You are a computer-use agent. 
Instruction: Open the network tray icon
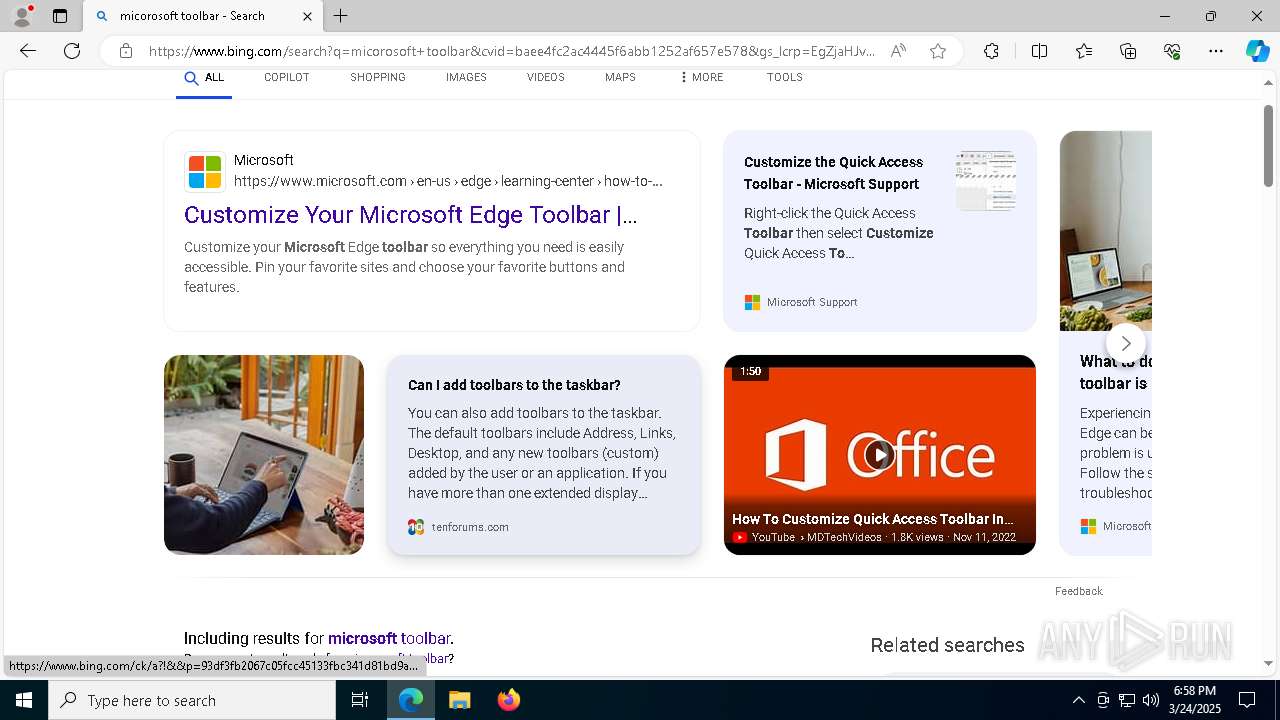click(x=1127, y=700)
